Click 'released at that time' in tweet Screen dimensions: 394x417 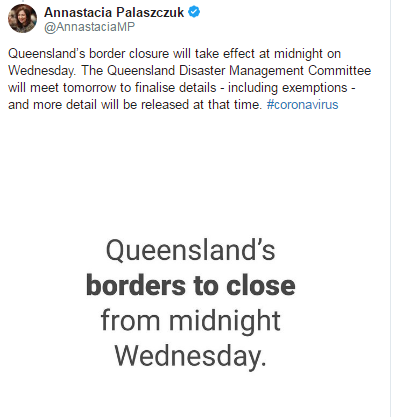pos(201,105)
